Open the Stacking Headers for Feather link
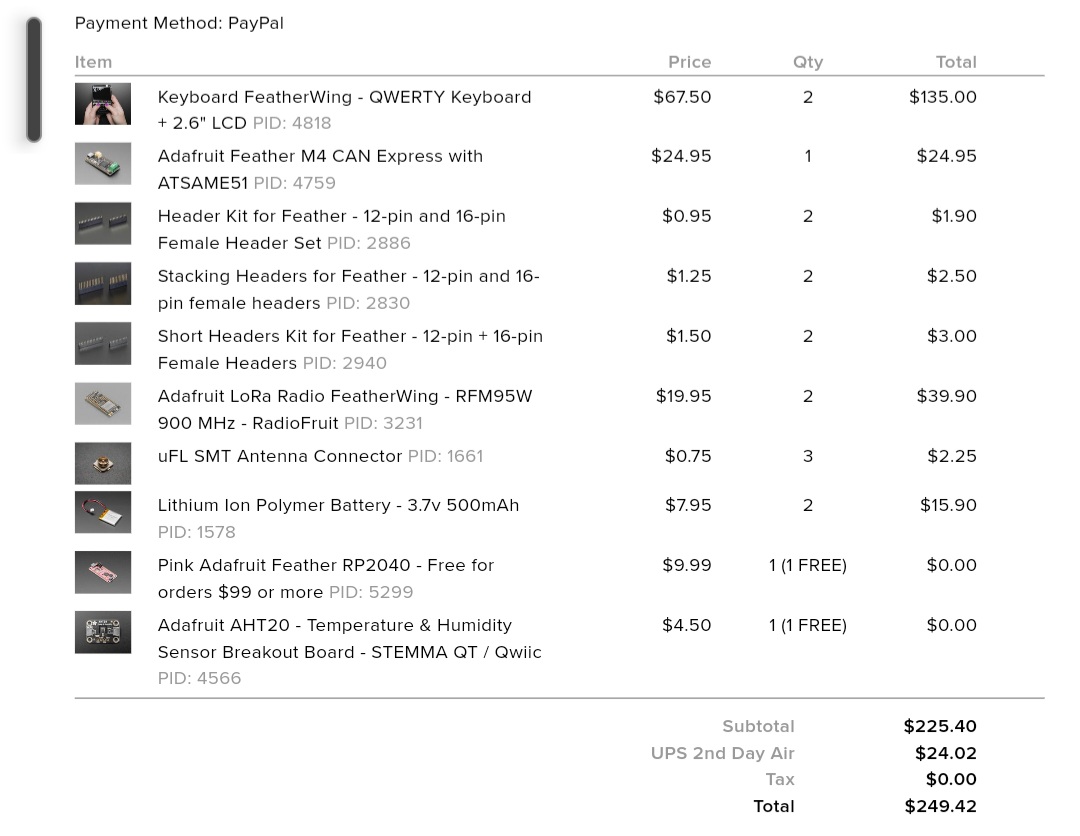The width and height of the screenshot is (1080, 836). pos(349,290)
